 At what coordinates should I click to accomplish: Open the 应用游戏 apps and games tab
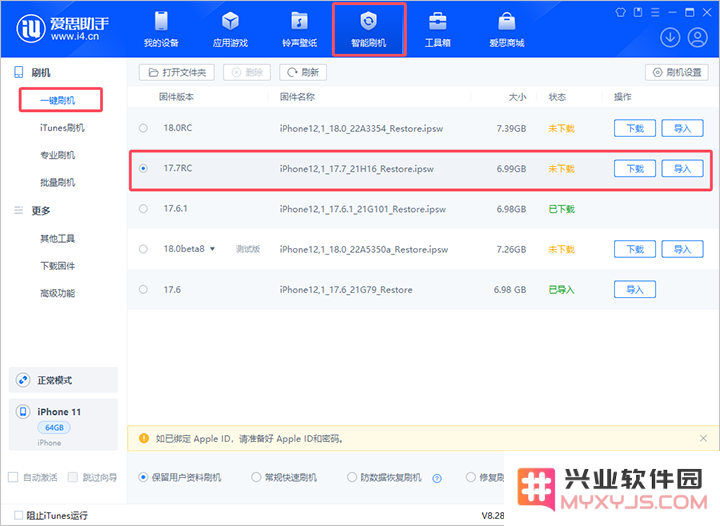[x=230, y=29]
